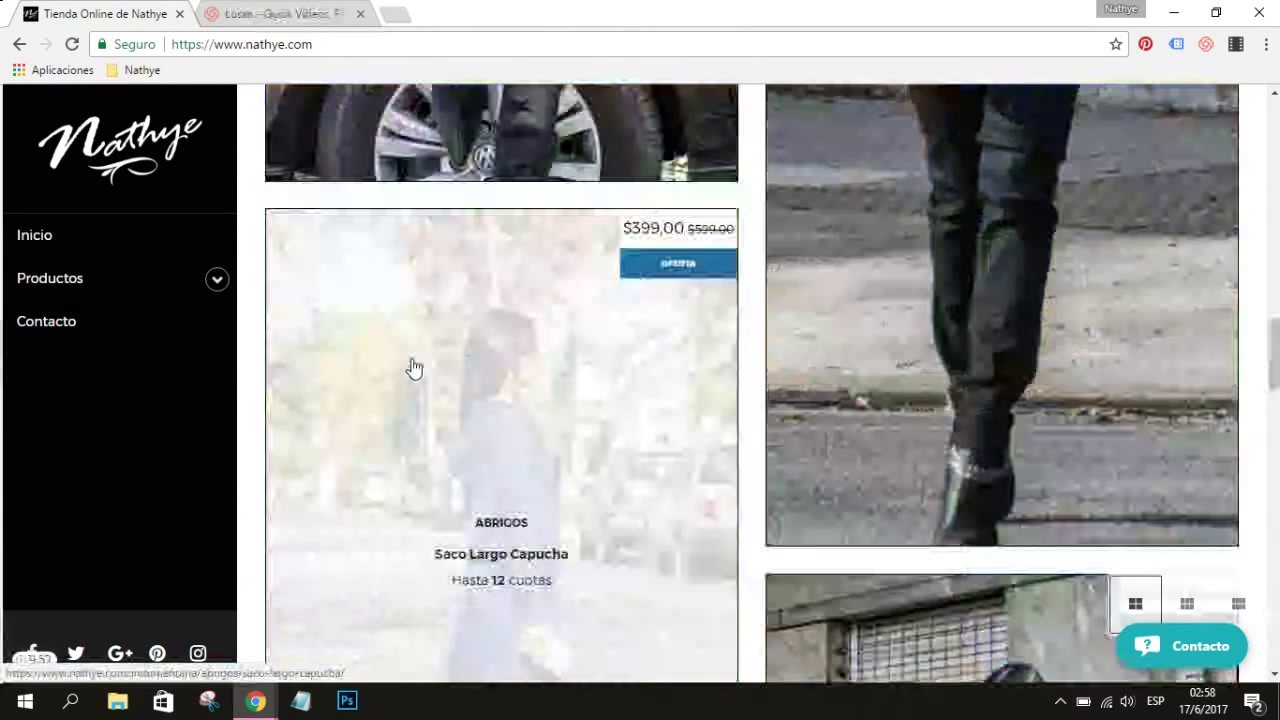Open the boots product photo
Viewport: 1280px width, 720px height.
pyautogui.click(x=1002, y=315)
